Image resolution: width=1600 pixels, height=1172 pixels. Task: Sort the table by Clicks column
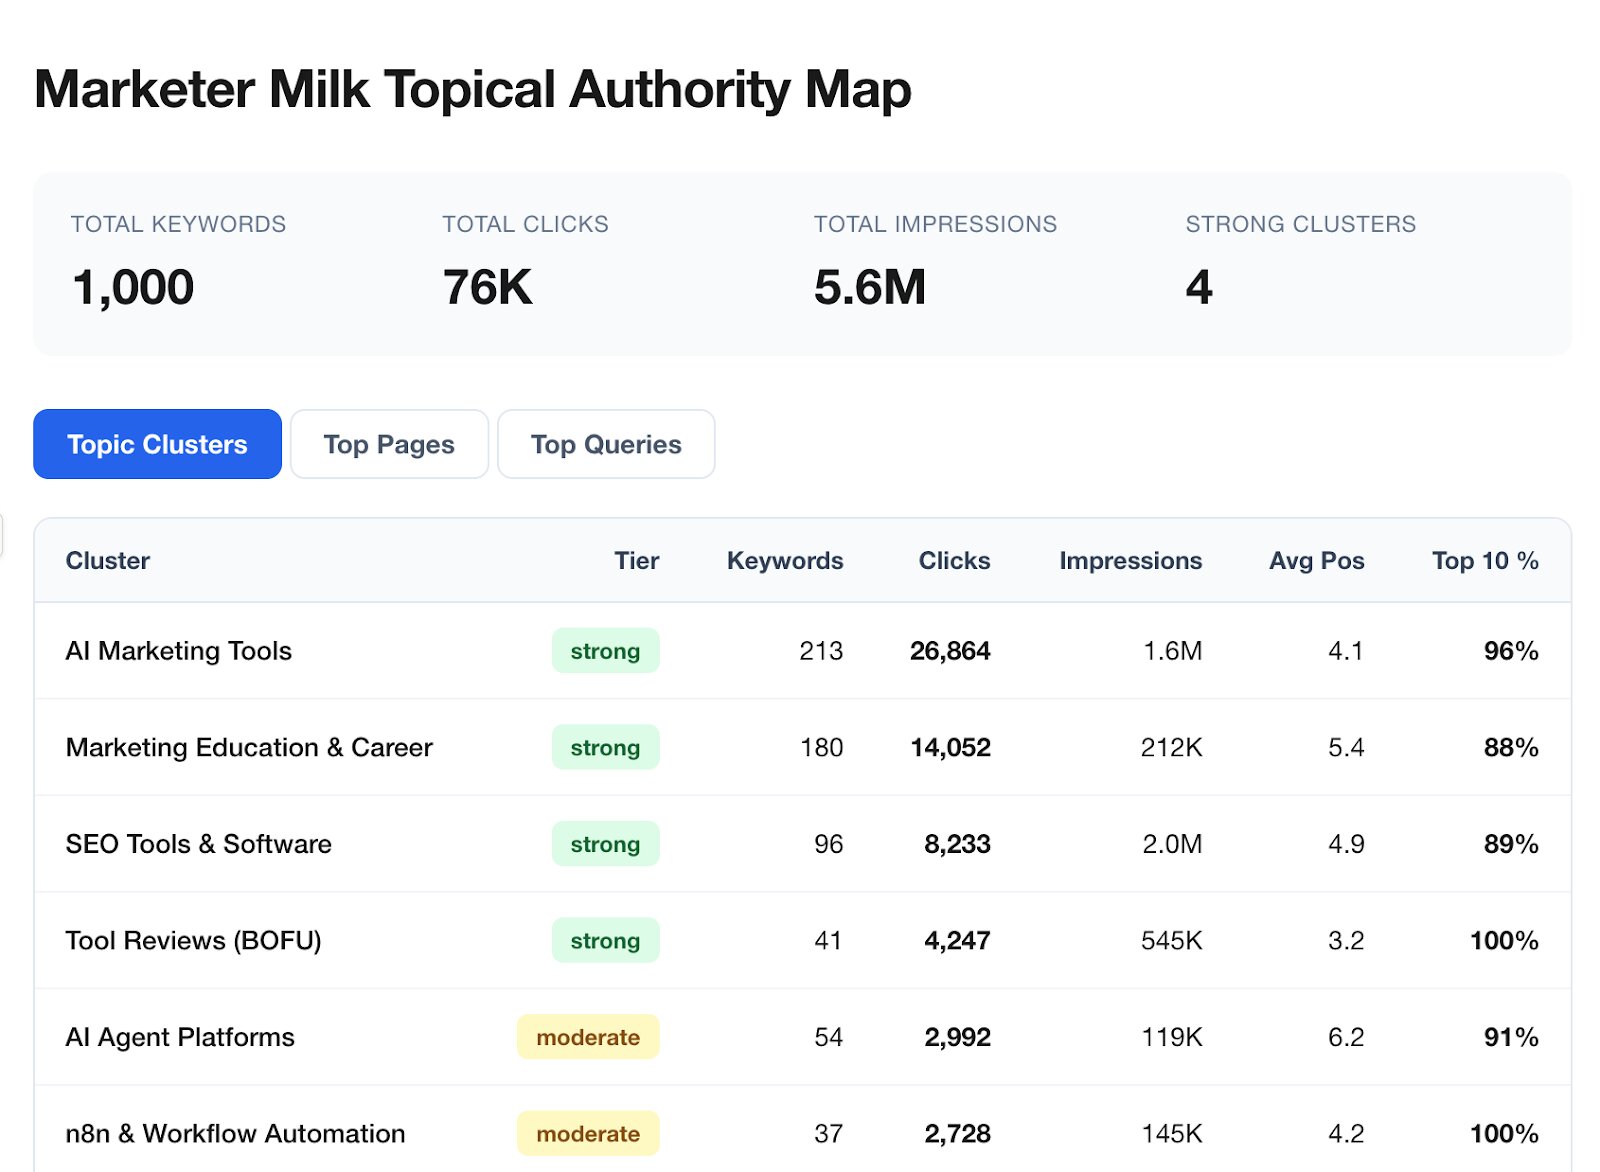[953, 561]
